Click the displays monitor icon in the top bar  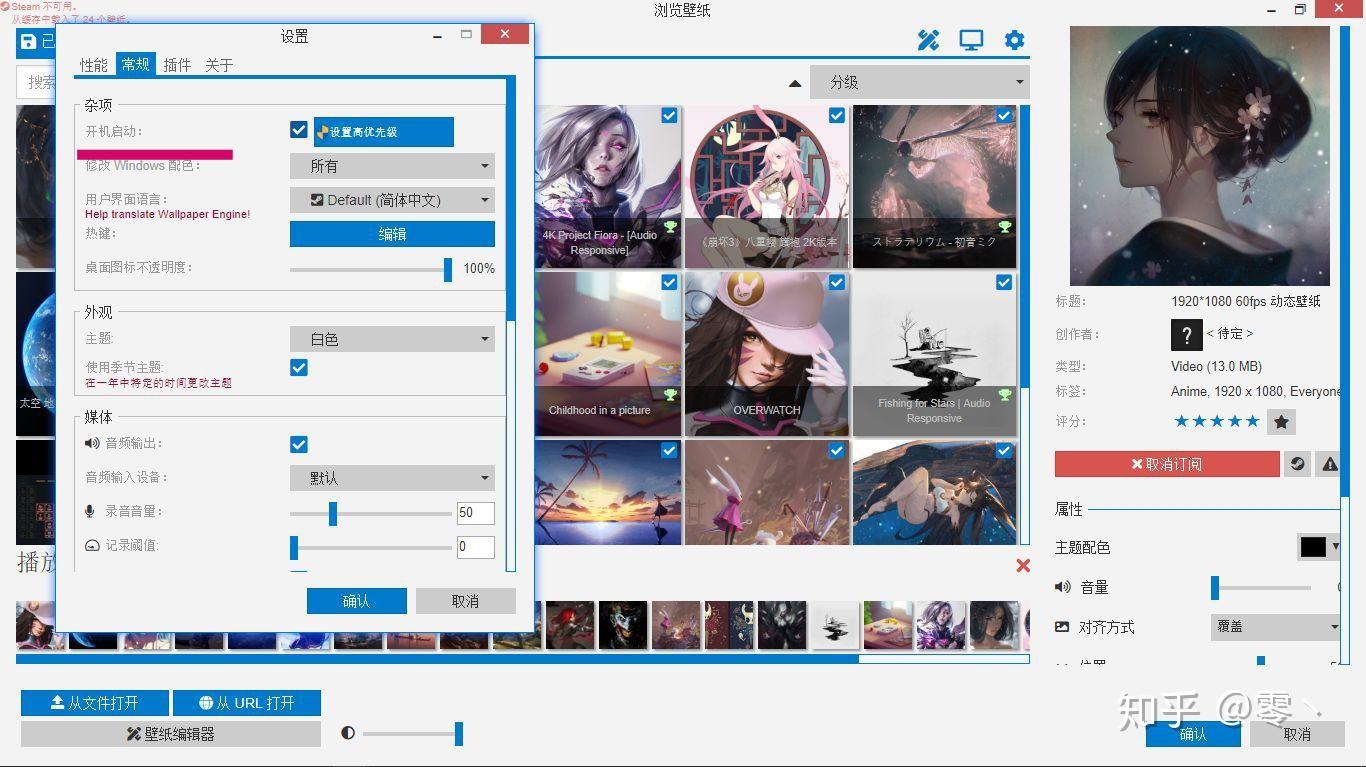970,40
